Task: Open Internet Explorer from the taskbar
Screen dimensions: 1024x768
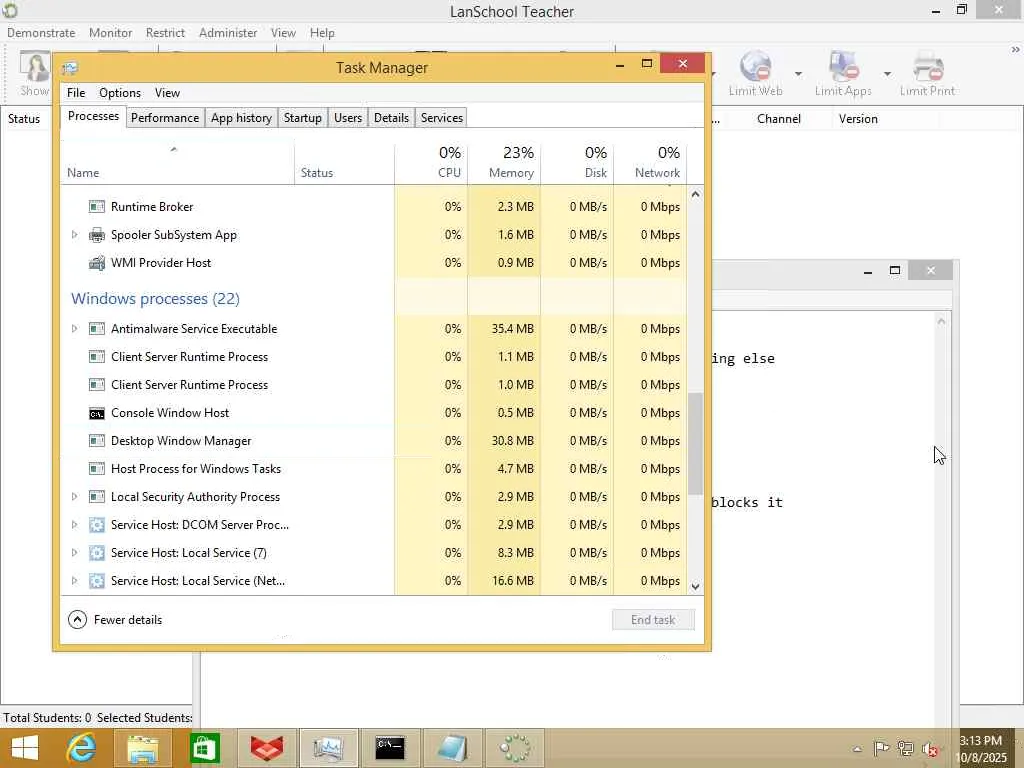Action: [x=82, y=748]
